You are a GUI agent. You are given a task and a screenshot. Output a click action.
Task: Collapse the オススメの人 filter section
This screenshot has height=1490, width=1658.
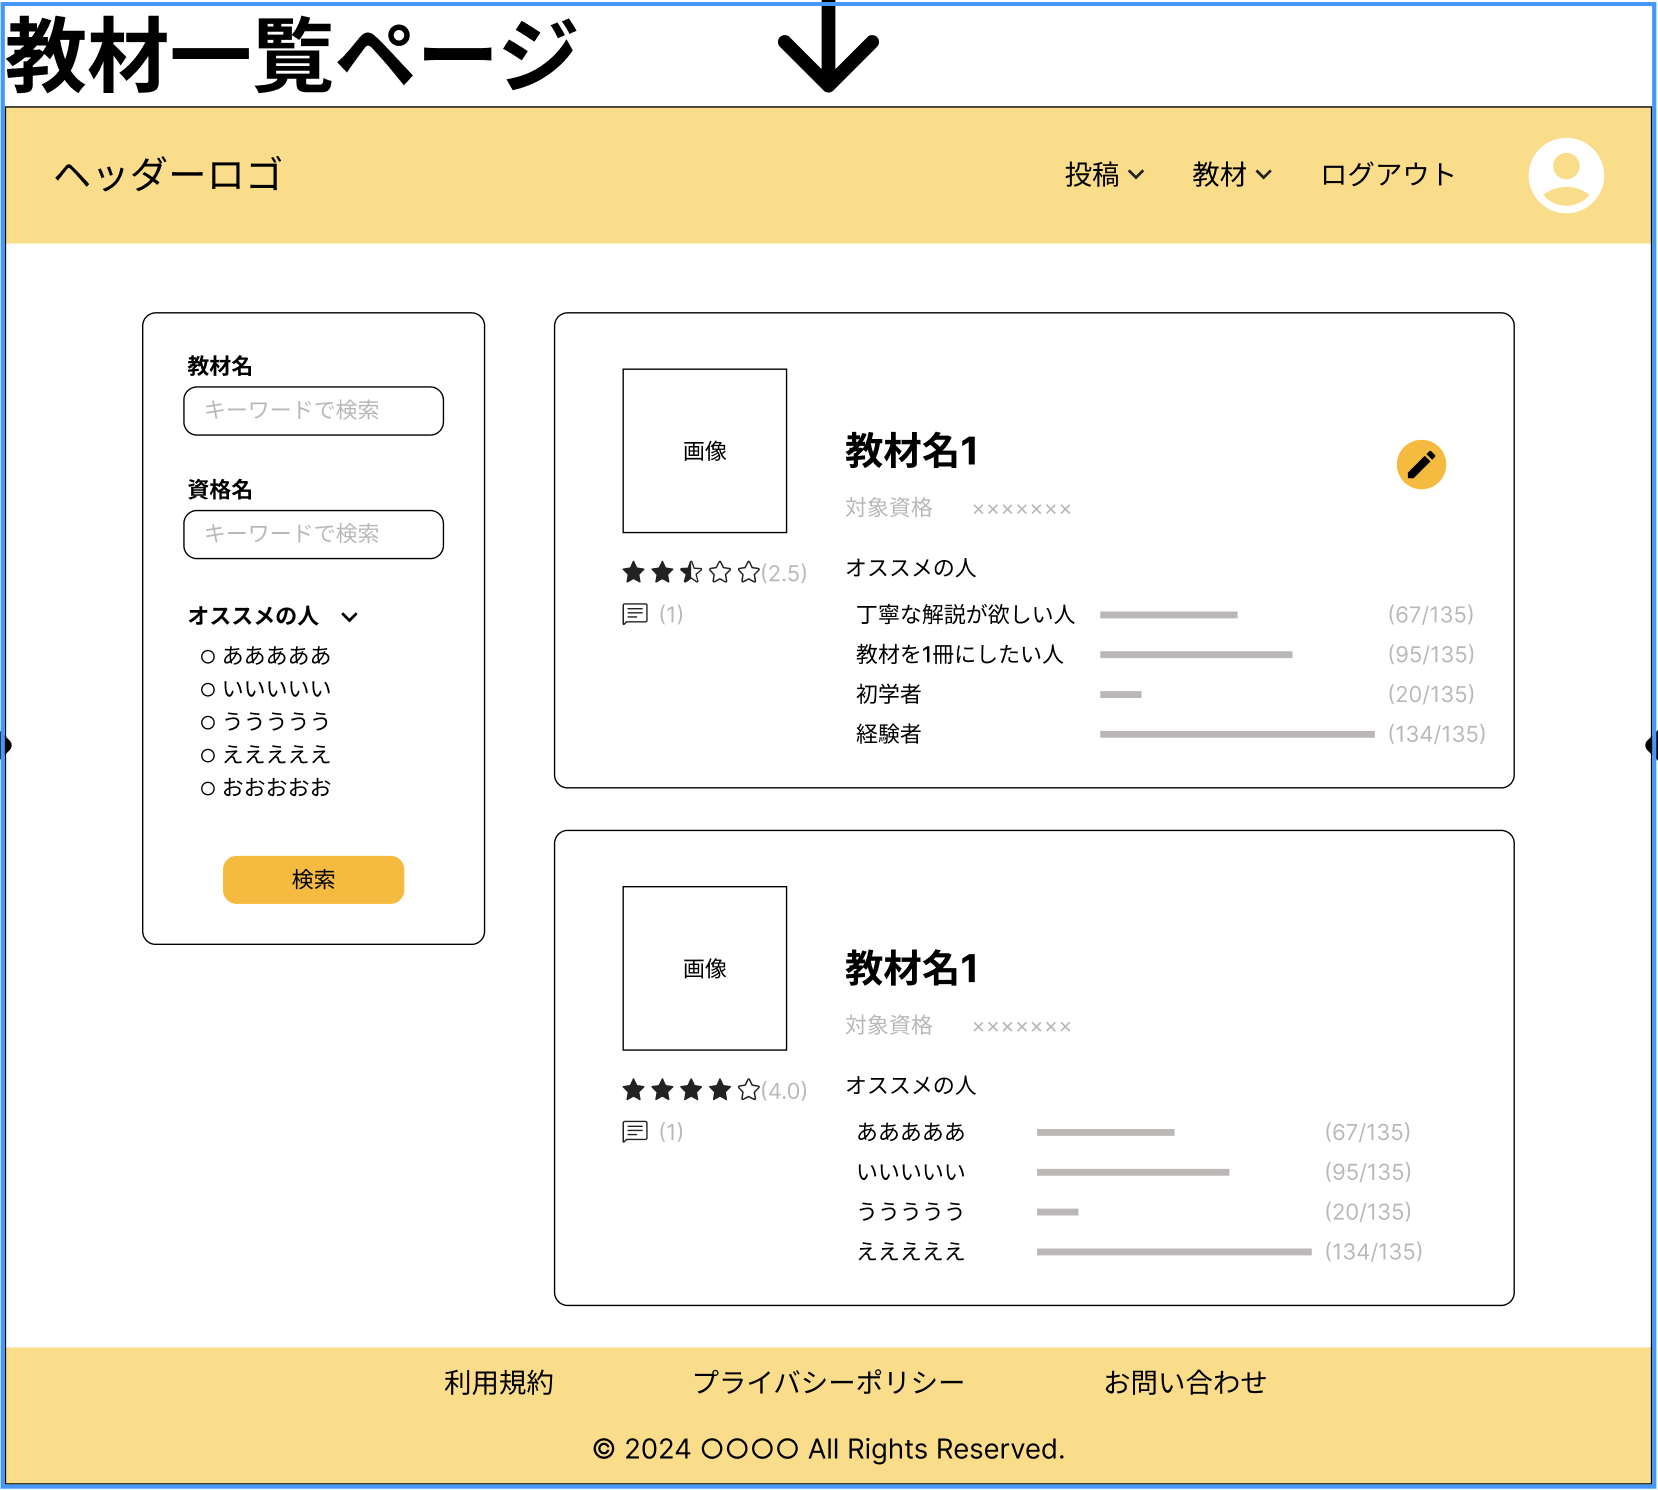(349, 617)
